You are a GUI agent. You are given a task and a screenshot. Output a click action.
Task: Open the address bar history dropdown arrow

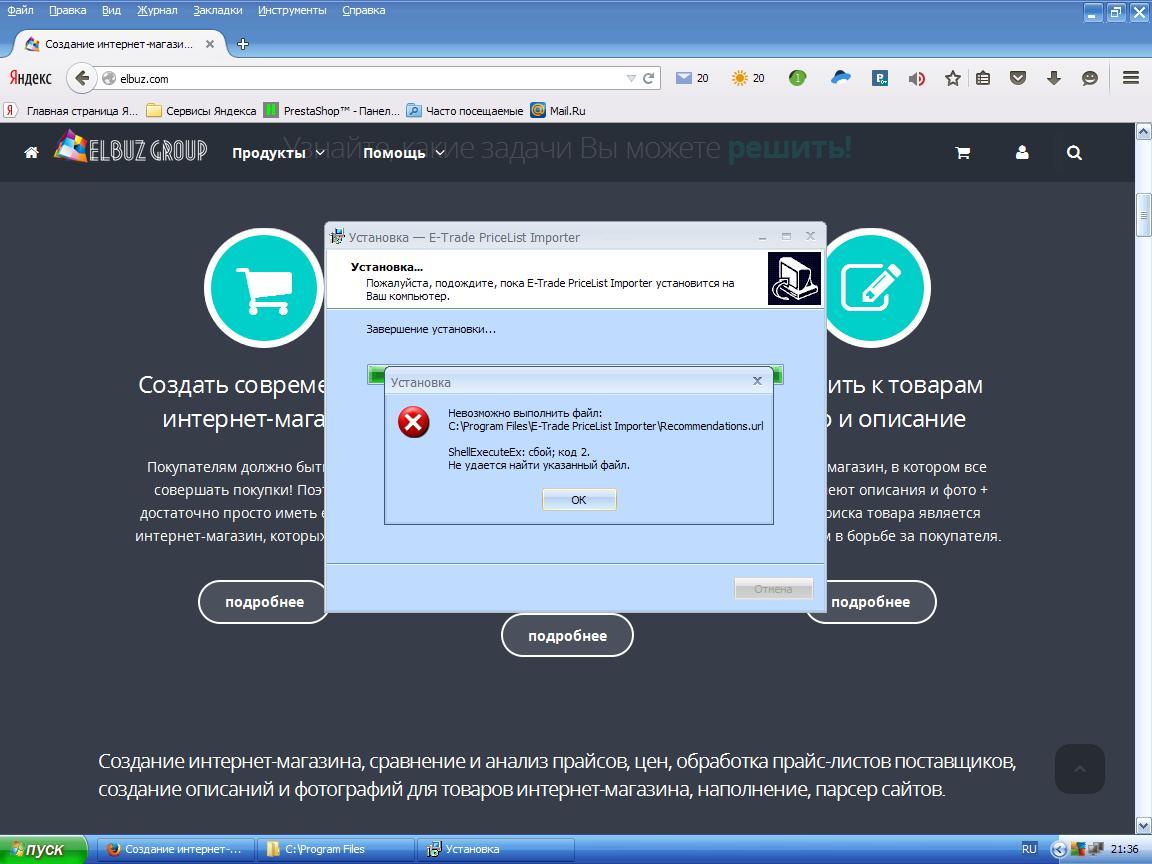pos(630,78)
